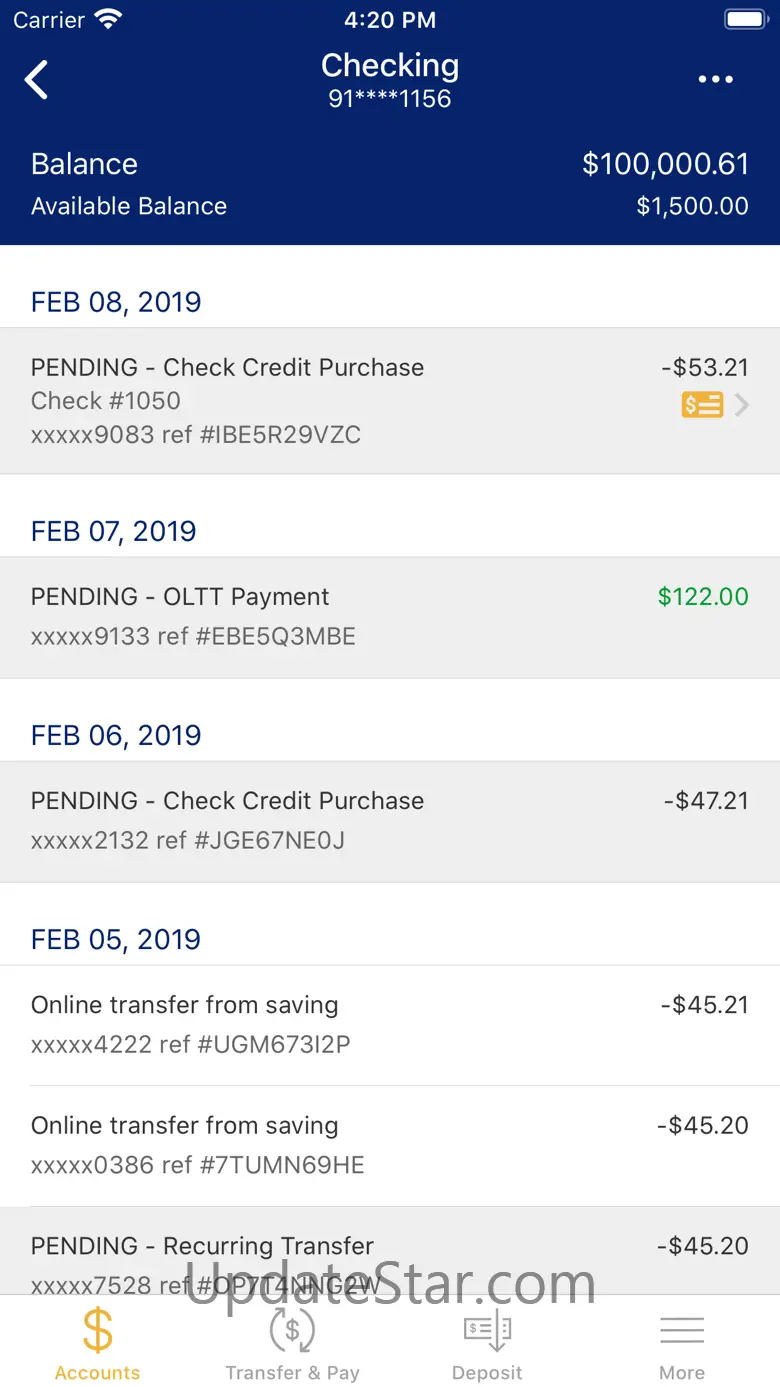This screenshot has width=780, height=1387.
Task: Tap the Checking account title
Action: pos(390,66)
